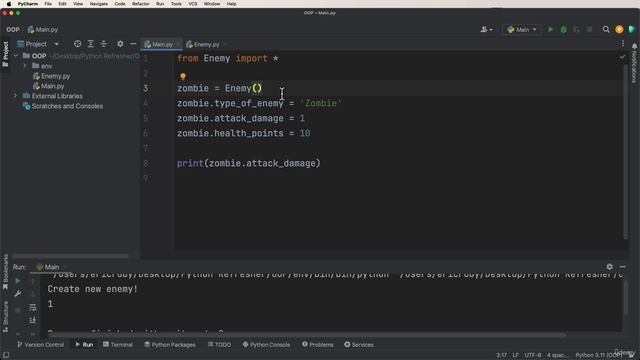
Task: Open the Terminal tool window
Action: (118, 345)
